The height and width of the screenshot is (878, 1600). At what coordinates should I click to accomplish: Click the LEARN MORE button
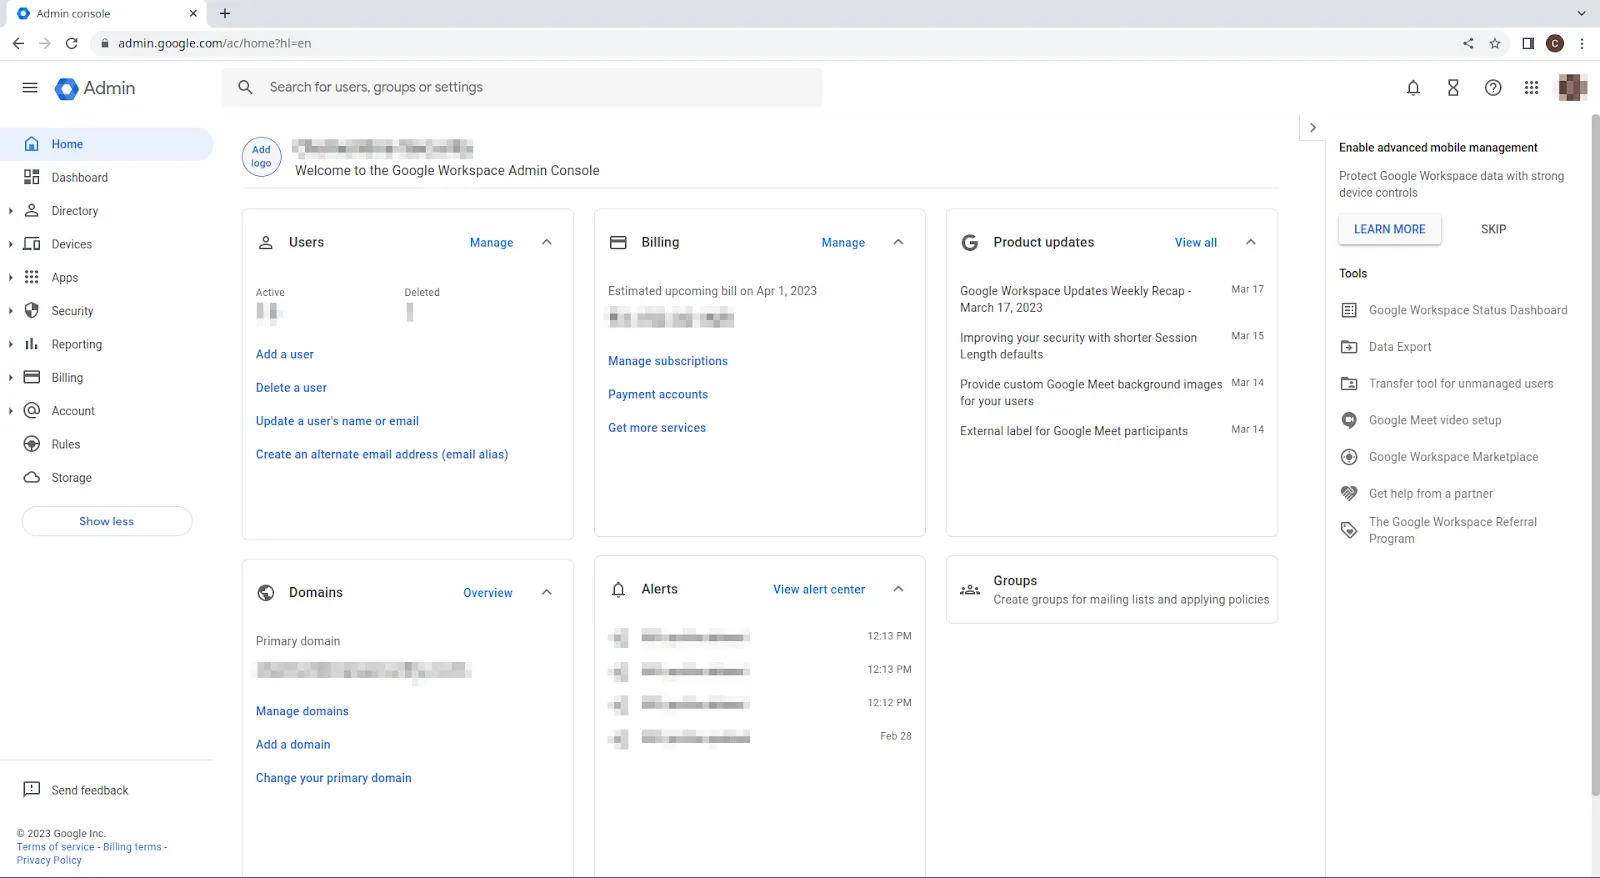click(1389, 229)
